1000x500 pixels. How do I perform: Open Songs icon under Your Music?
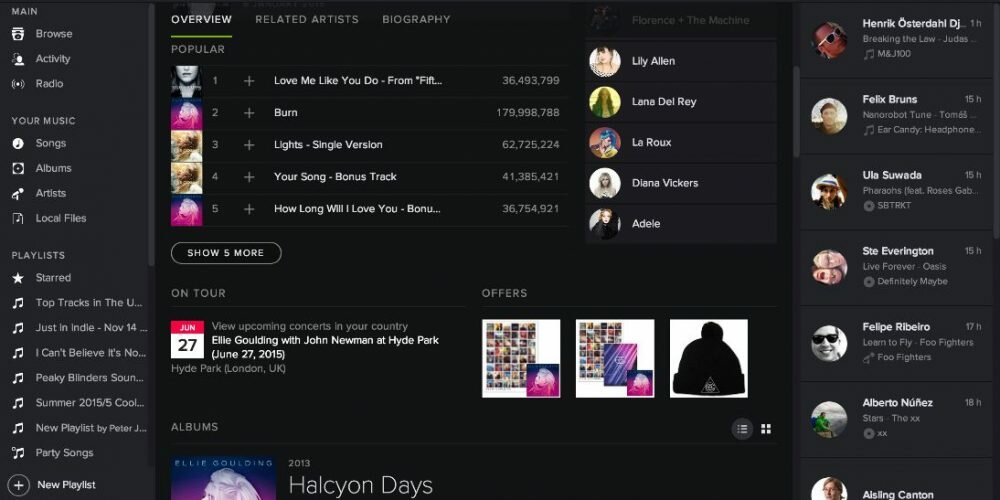[x=18, y=143]
